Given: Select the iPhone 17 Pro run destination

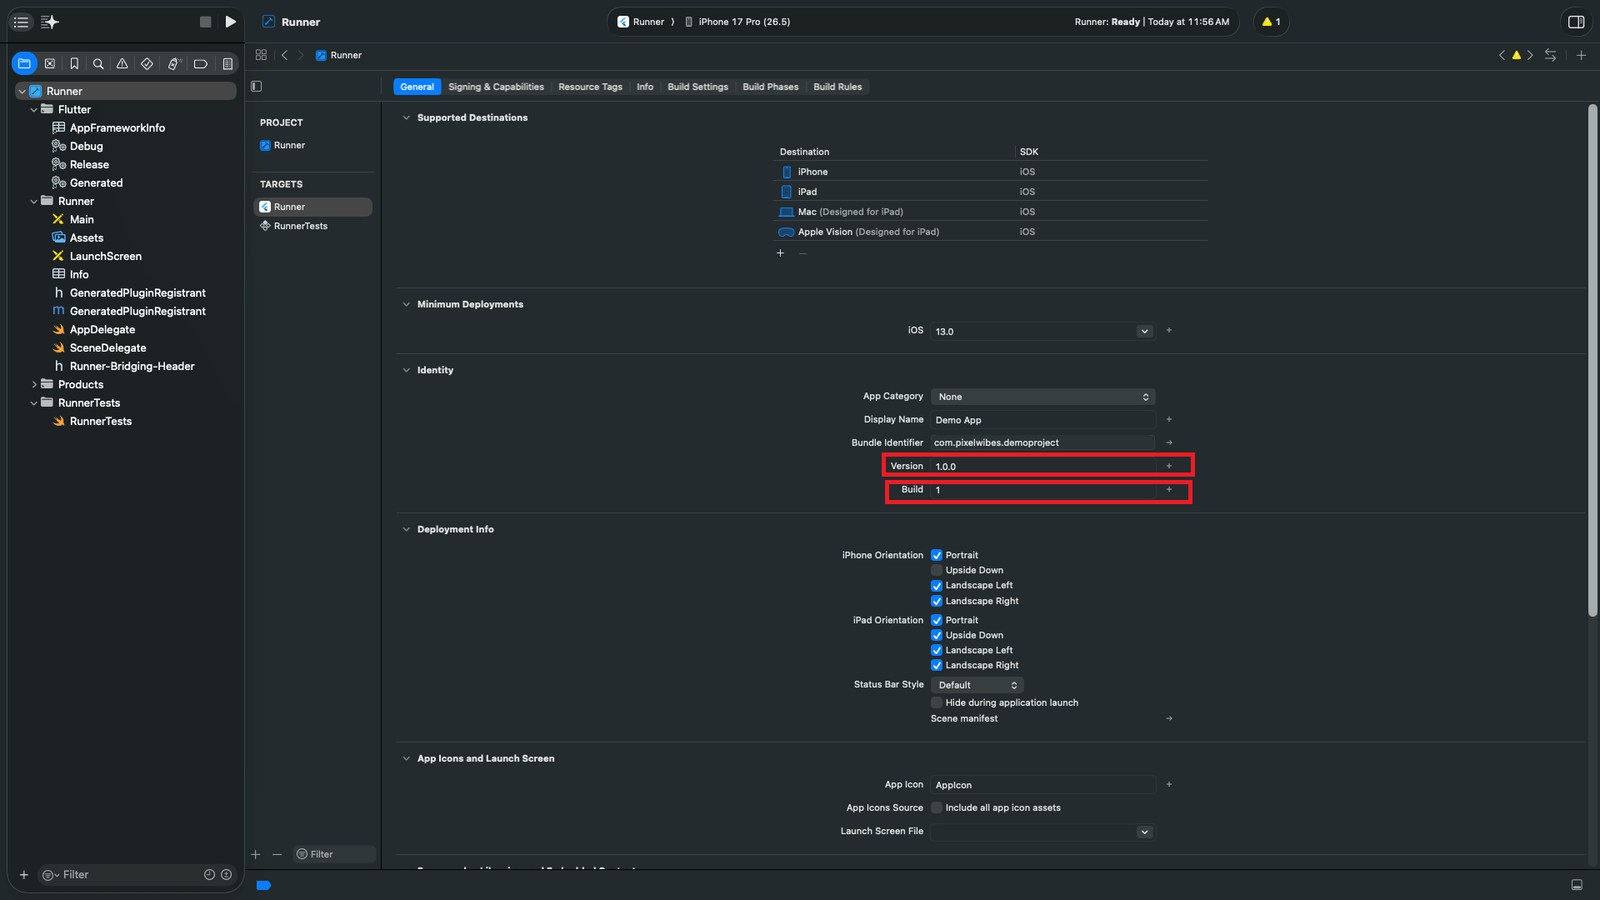Looking at the screenshot, I should (x=737, y=22).
